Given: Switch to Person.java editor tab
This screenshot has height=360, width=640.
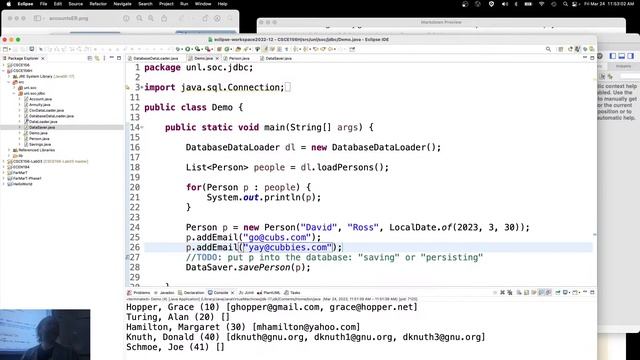Looking at the screenshot, I should point(239,58).
